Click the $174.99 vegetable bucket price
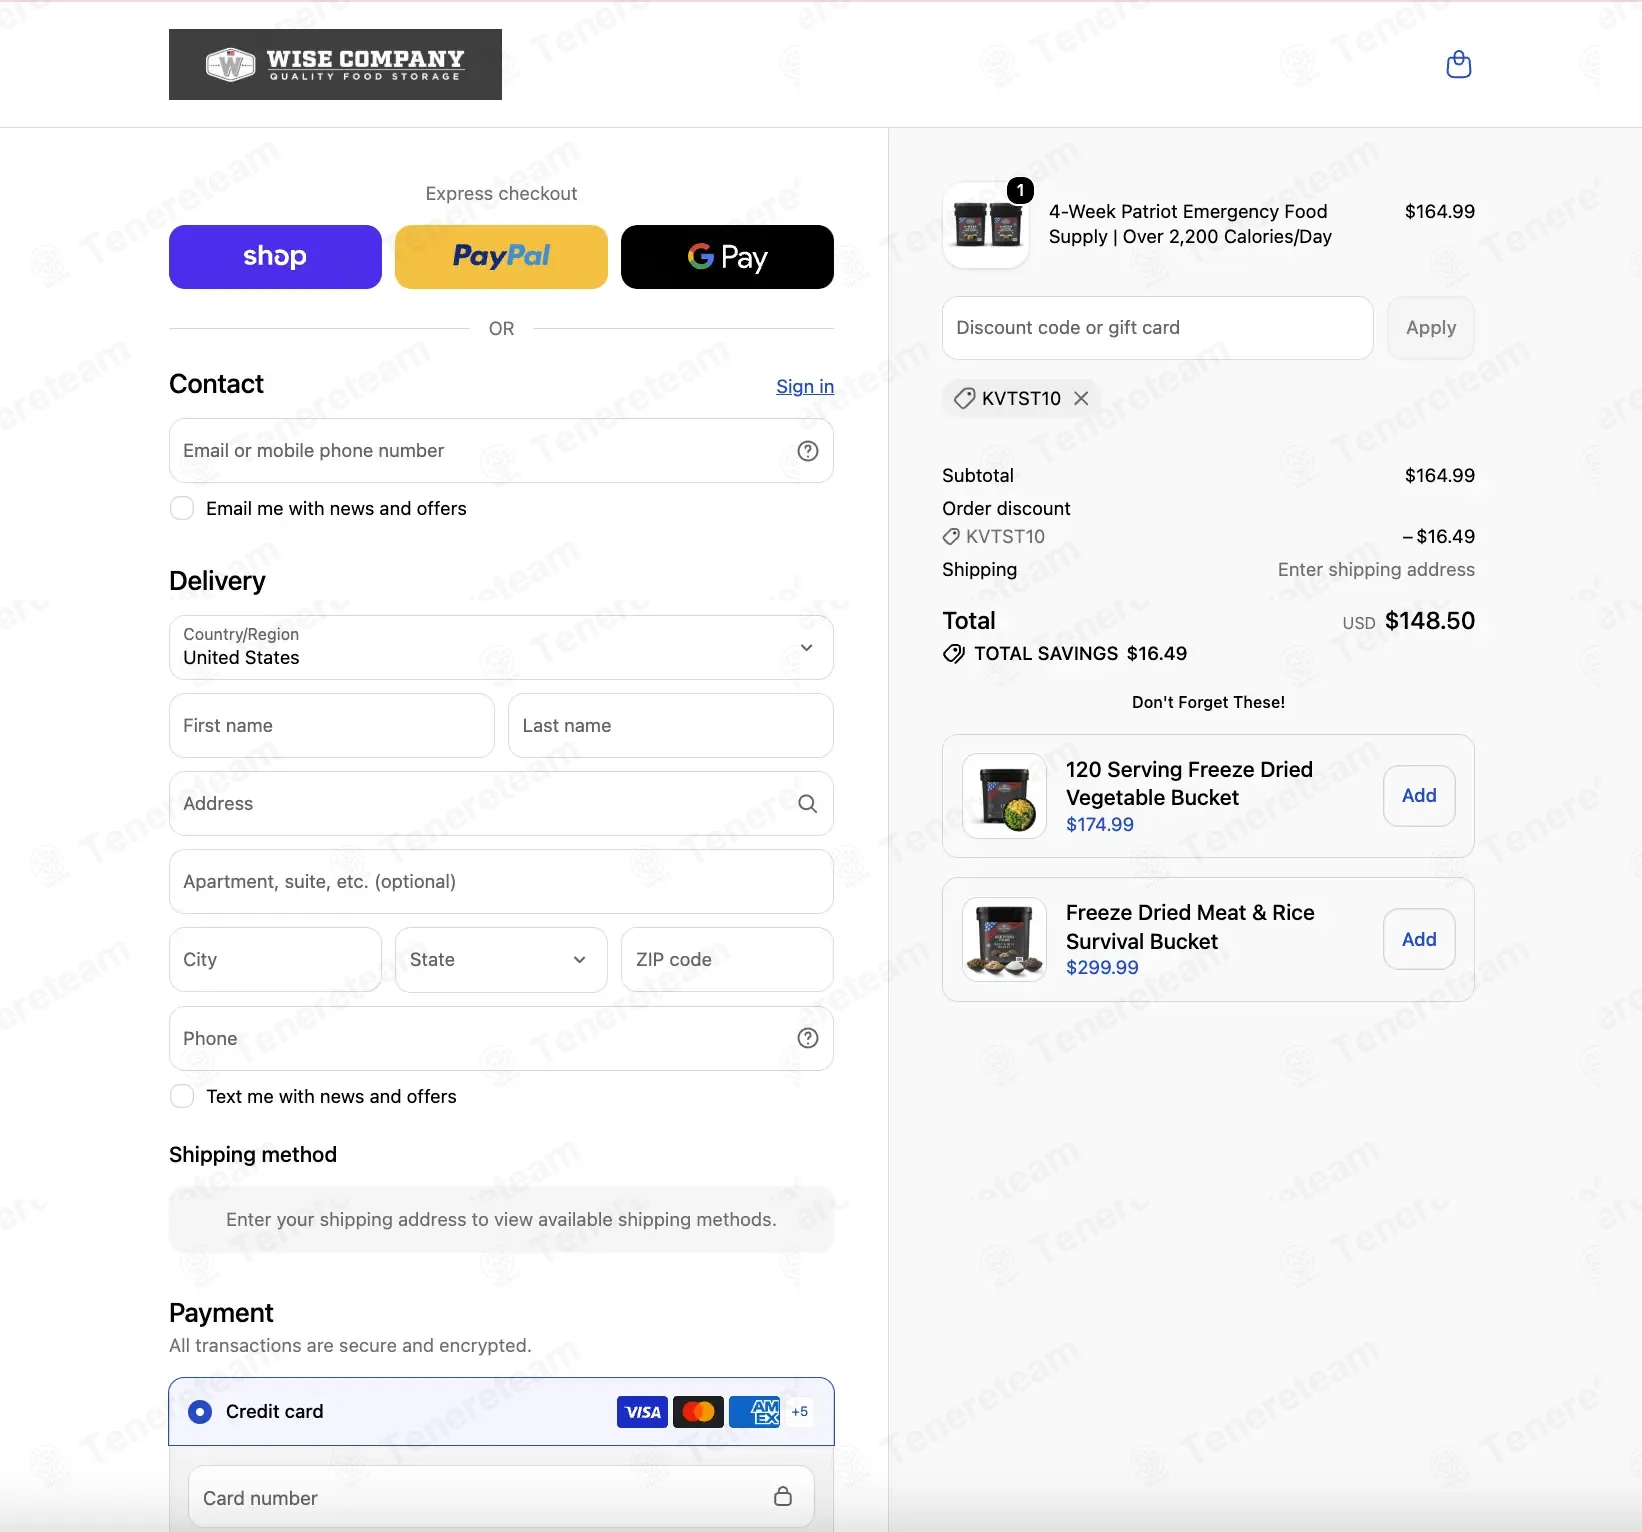 pyautogui.click(x=1100, y=825)
